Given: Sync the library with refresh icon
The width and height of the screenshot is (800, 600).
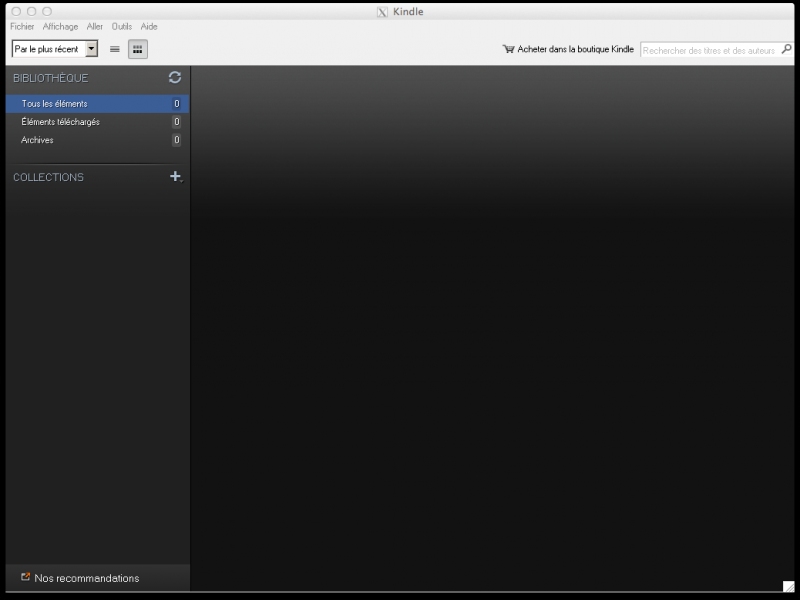Looking at the screenshot, I should [x=175, y=77].
